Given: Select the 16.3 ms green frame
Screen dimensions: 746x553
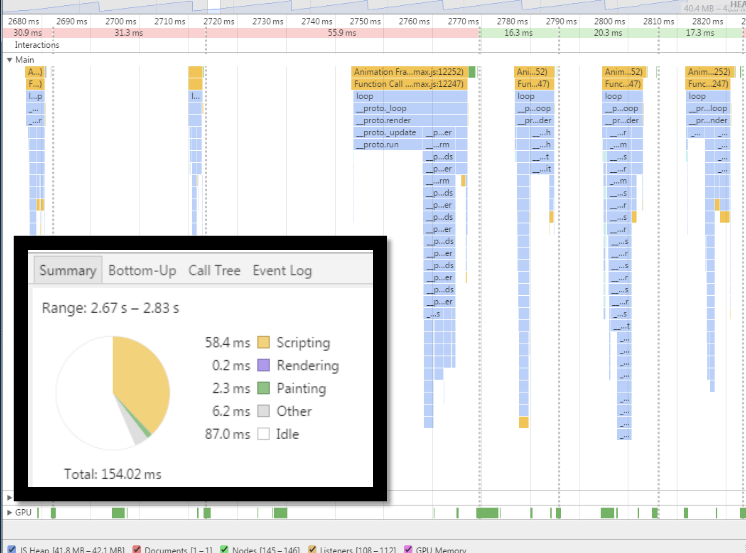Looking at the screenshot, I should (519, 33).
